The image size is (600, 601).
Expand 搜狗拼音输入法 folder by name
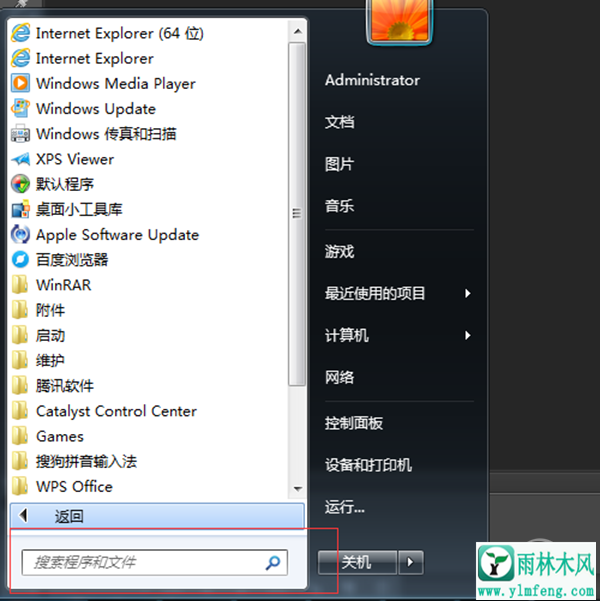click(x=86, y=461)
